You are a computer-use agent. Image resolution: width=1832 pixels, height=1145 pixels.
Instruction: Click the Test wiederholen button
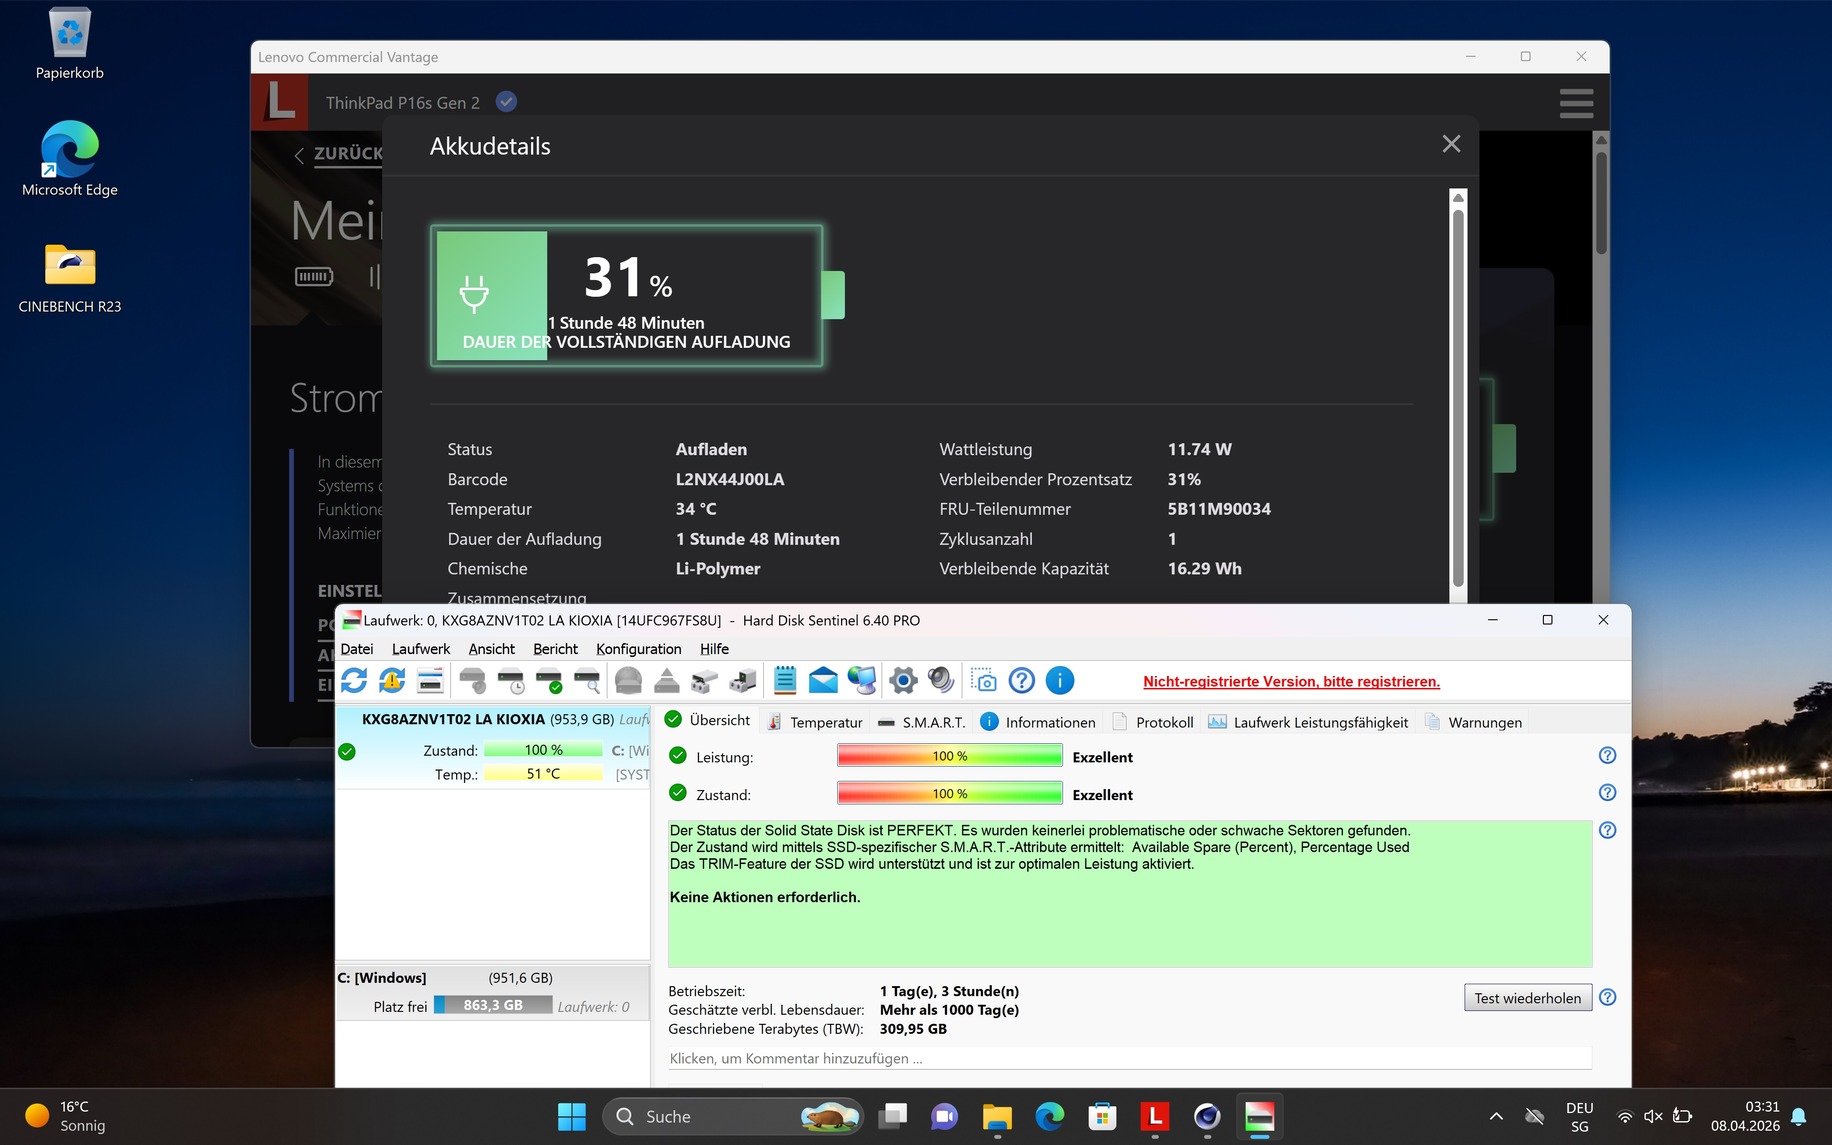(x=1528, y=998)
